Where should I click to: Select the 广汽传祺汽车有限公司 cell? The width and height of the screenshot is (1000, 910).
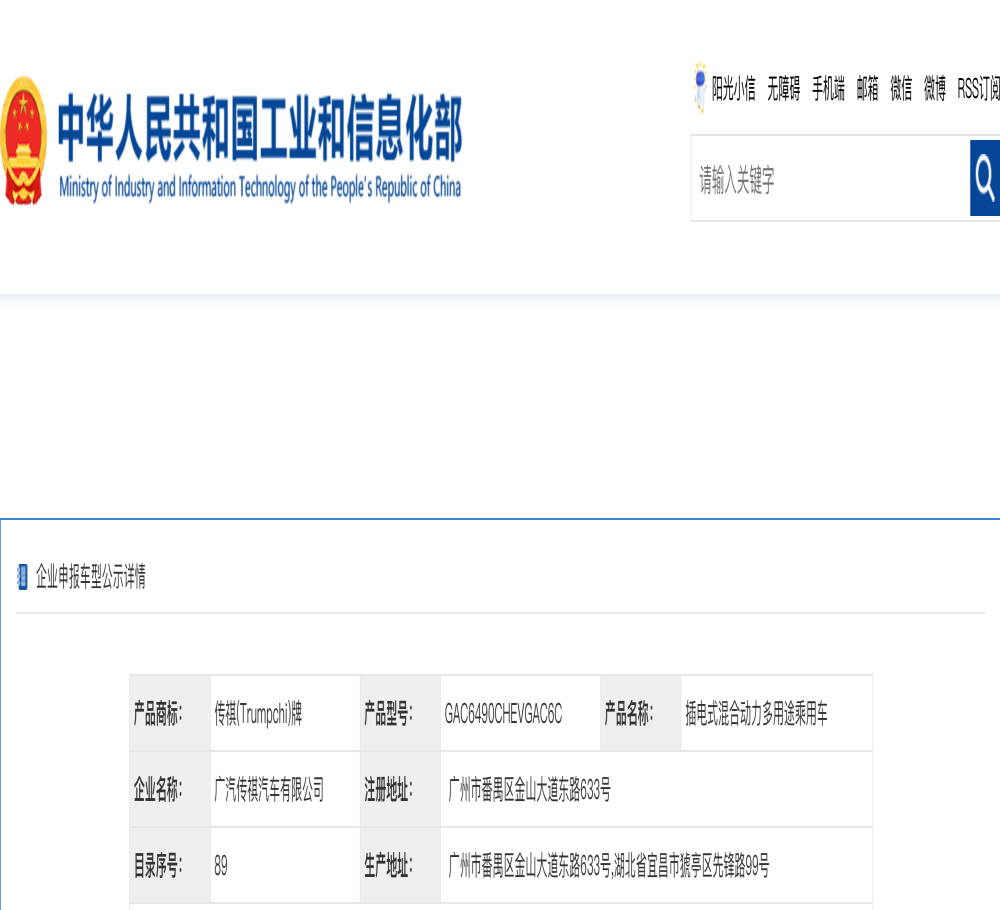click(x=285, y=789)
